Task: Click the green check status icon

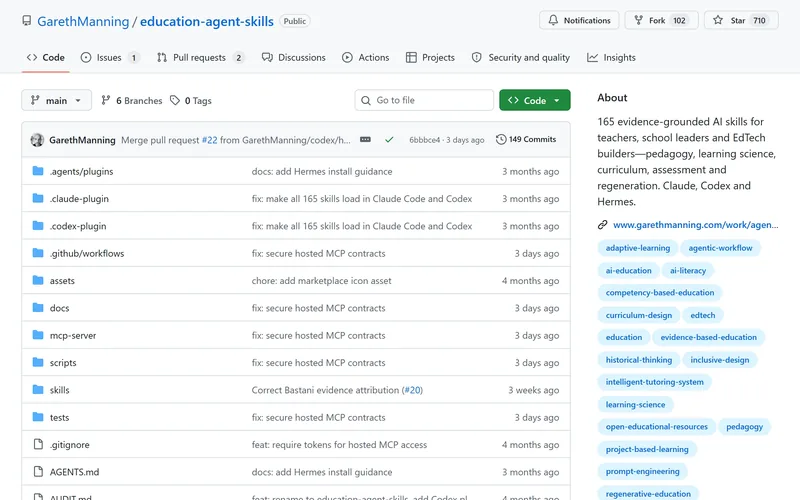Action: tap(389, 140)
